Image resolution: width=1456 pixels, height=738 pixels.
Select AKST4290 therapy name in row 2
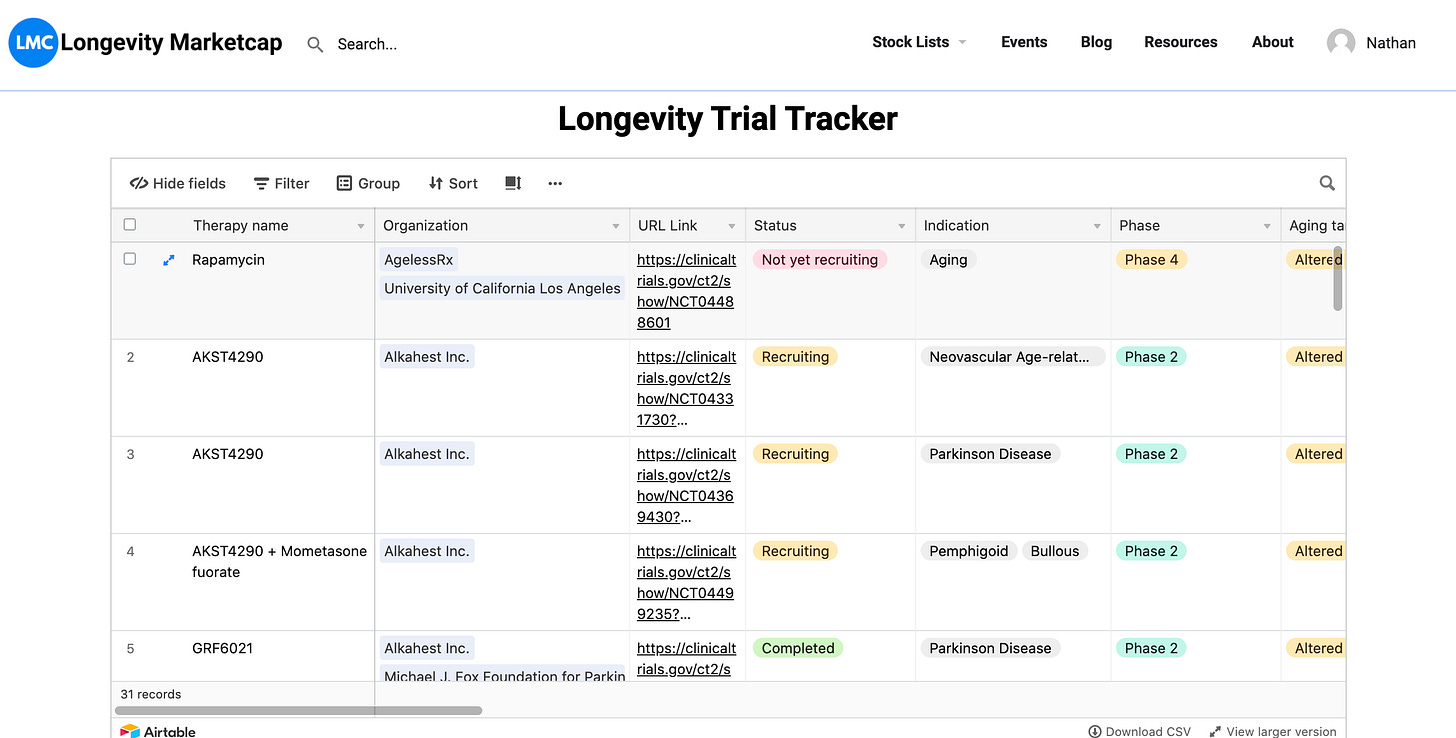pyautogui.click(x=228, y=357)
